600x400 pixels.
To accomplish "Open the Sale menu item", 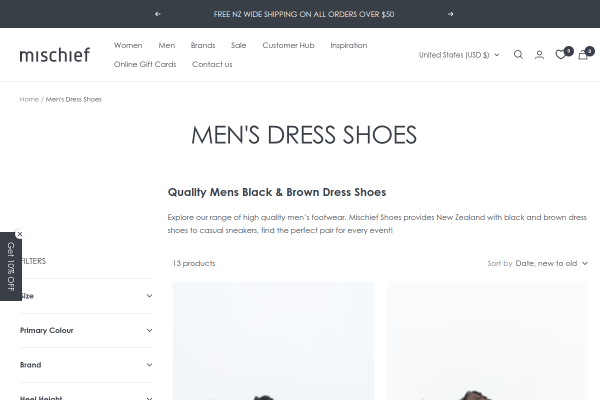I will 238,45.
